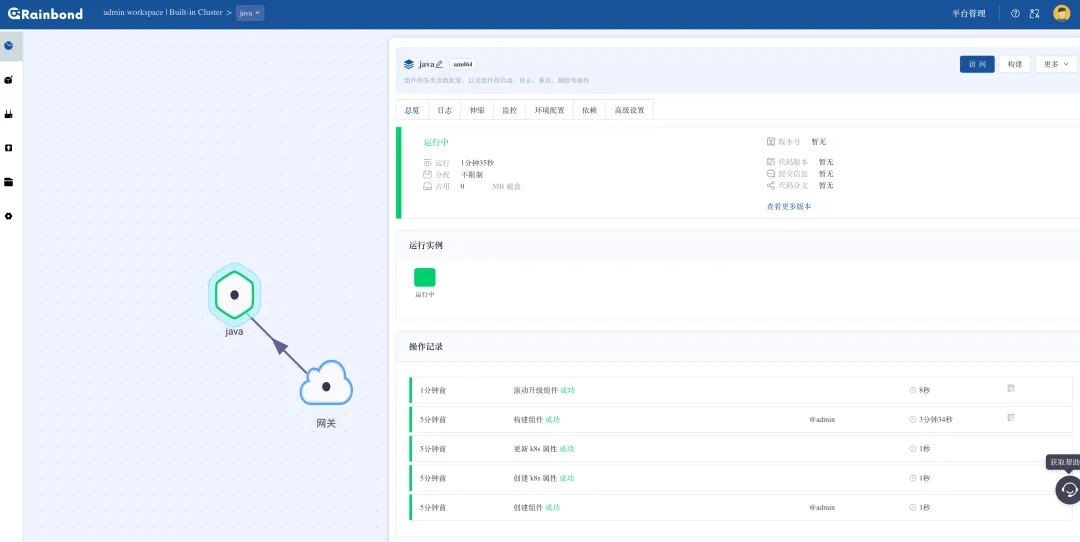This screenshot has height=542, width=1080.
Task: Switch to the 监控 tab
Action: pos(510,110)
